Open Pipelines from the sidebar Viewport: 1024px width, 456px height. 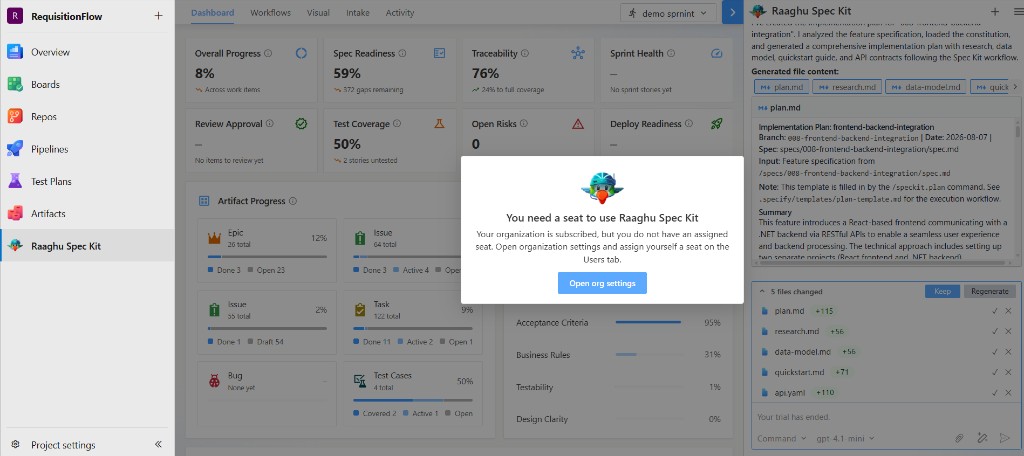coord(87,149)
